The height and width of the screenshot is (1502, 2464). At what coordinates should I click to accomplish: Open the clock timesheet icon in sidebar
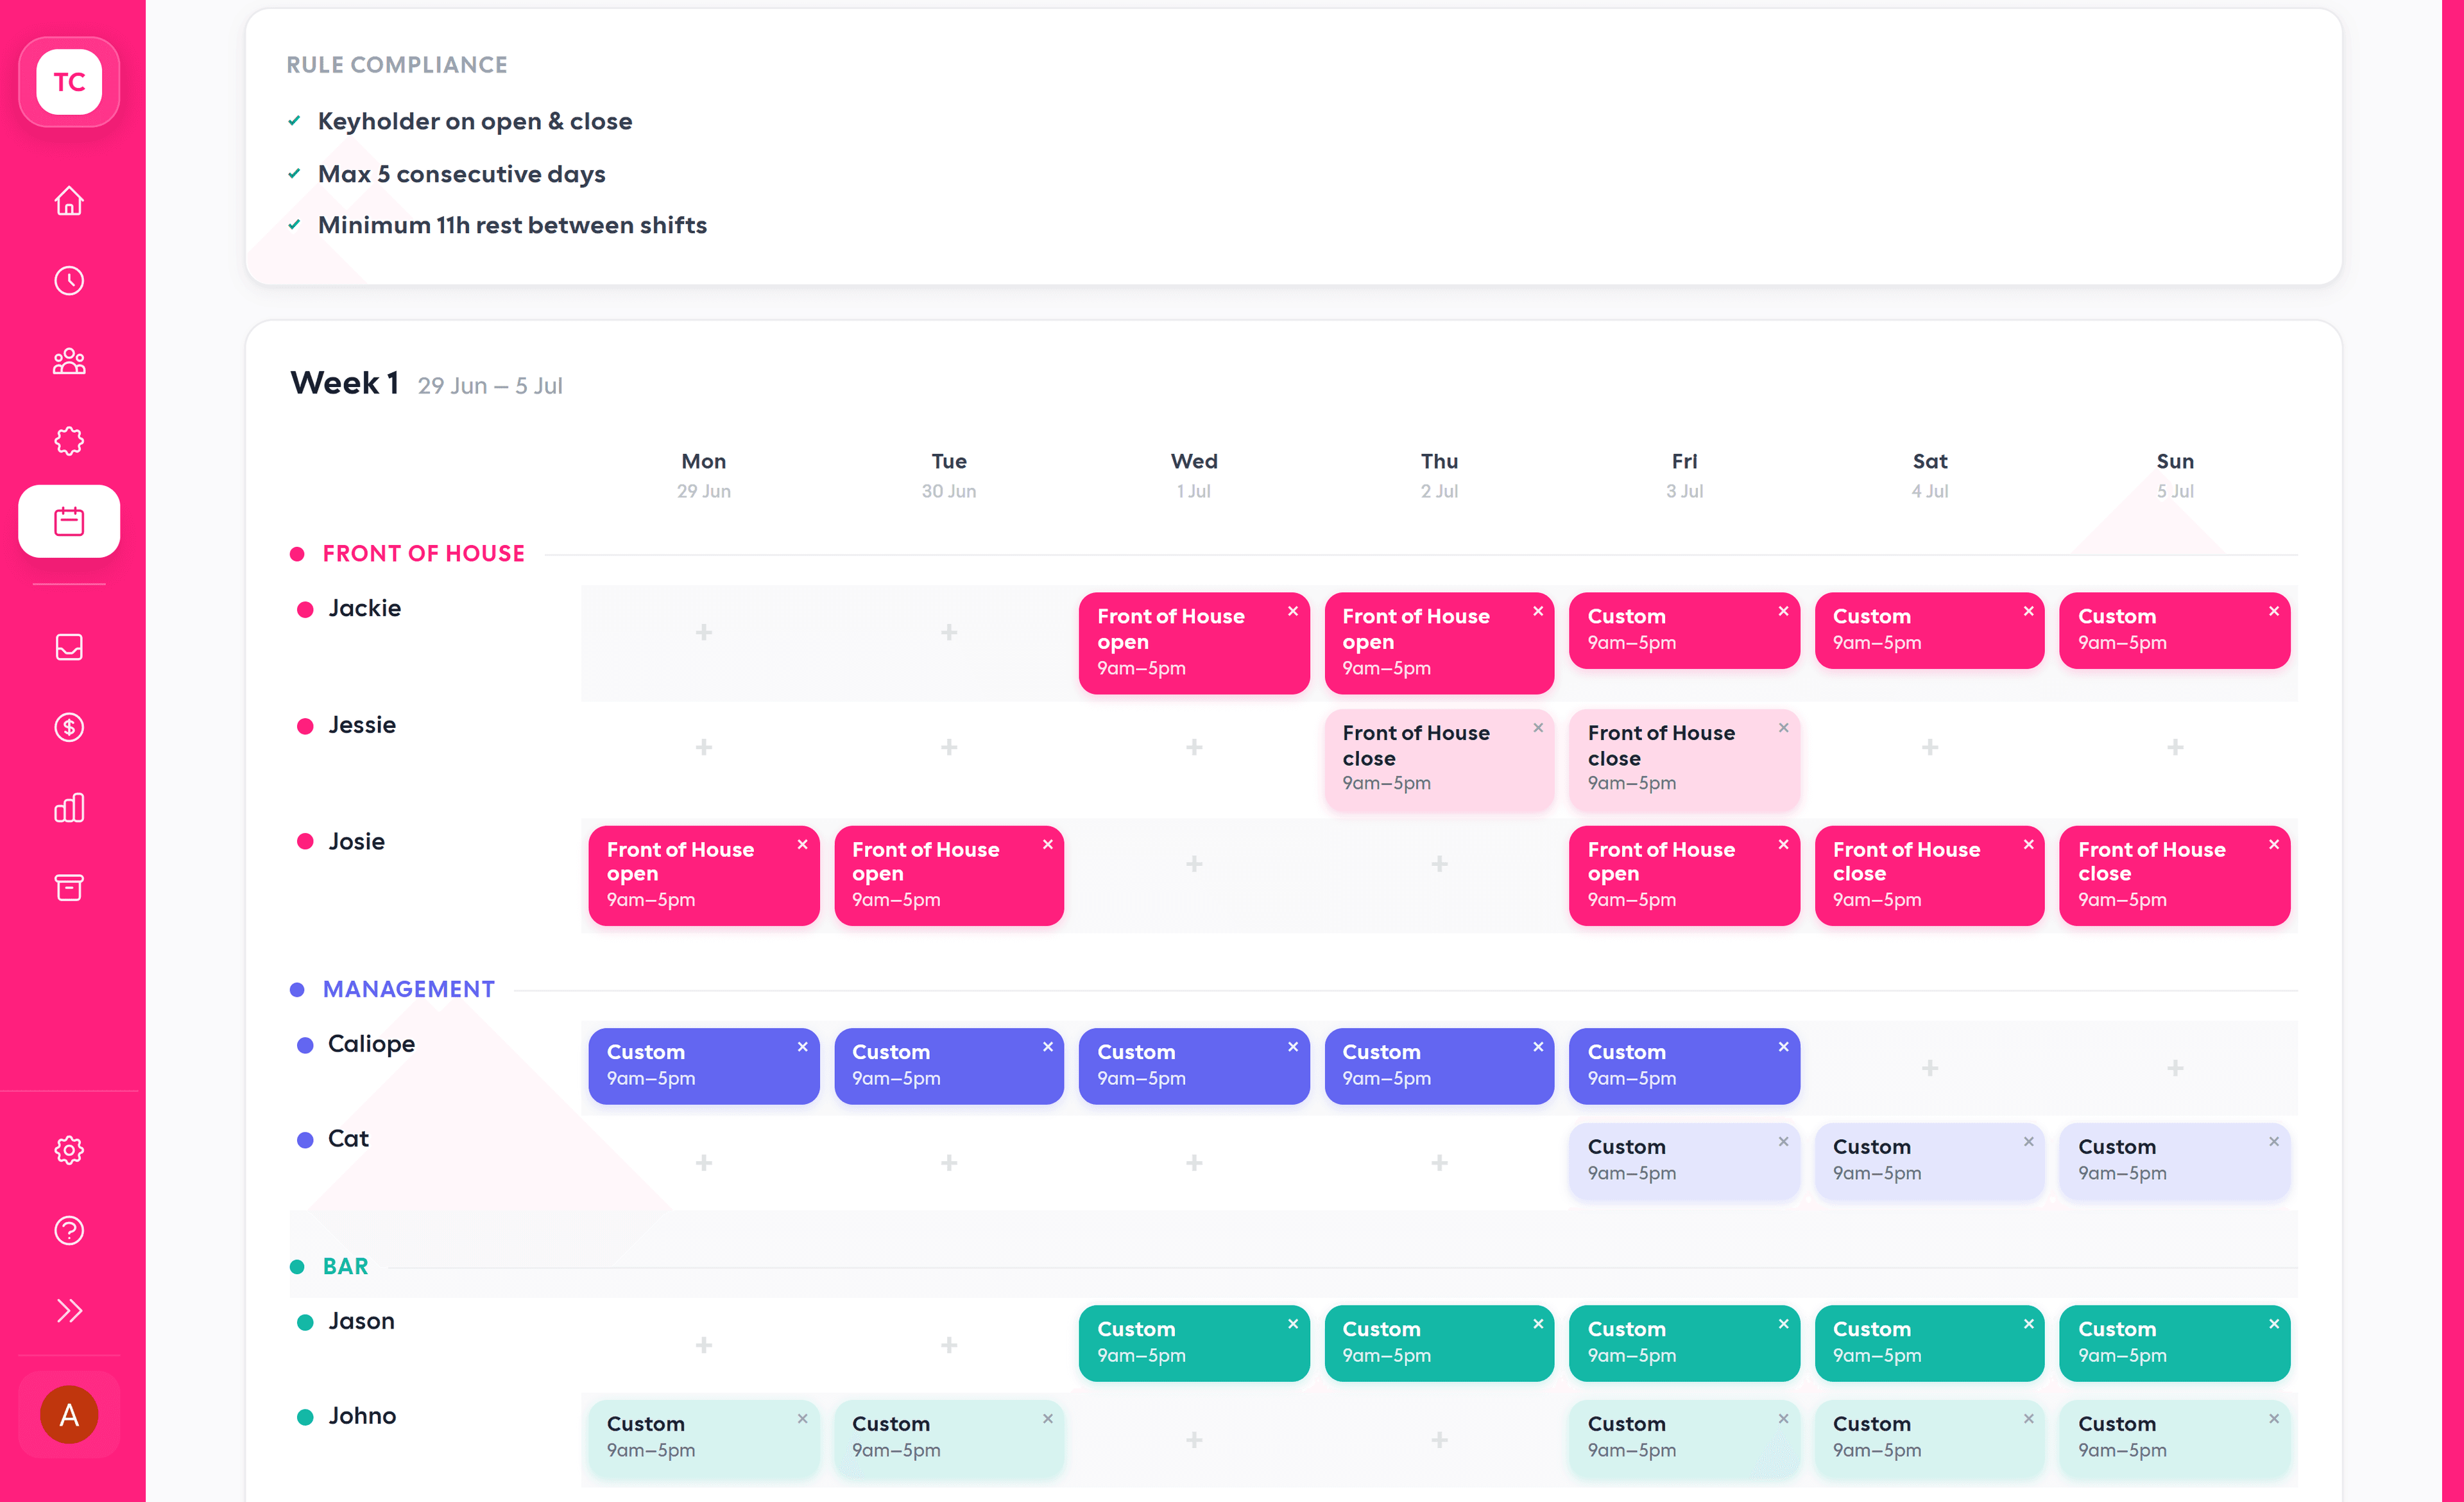point(69,281)
